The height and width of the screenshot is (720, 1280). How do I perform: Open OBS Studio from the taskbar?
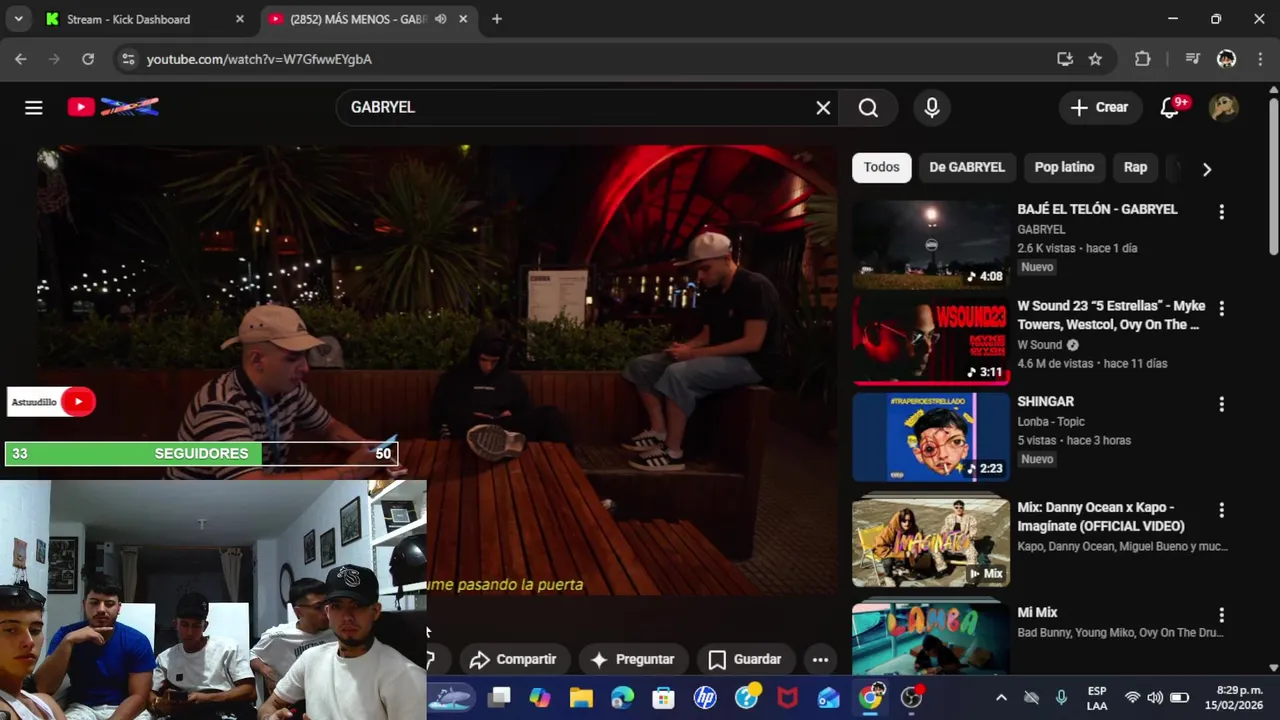coord(911,697)
